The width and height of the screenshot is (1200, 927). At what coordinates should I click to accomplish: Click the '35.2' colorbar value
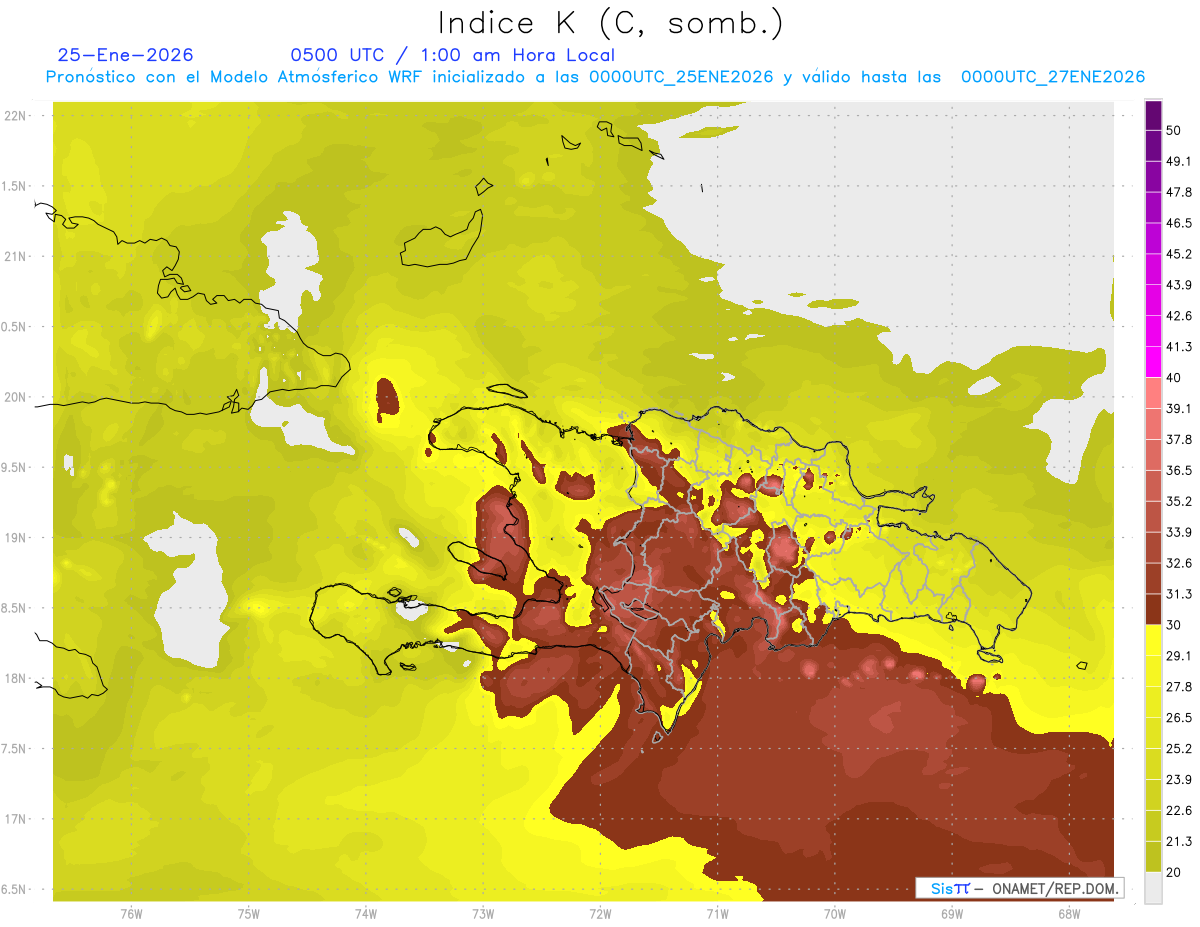point(1179,501)
